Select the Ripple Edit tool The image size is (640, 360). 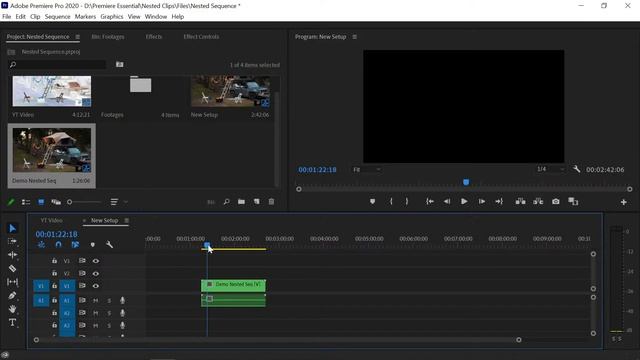pos(13,255)
